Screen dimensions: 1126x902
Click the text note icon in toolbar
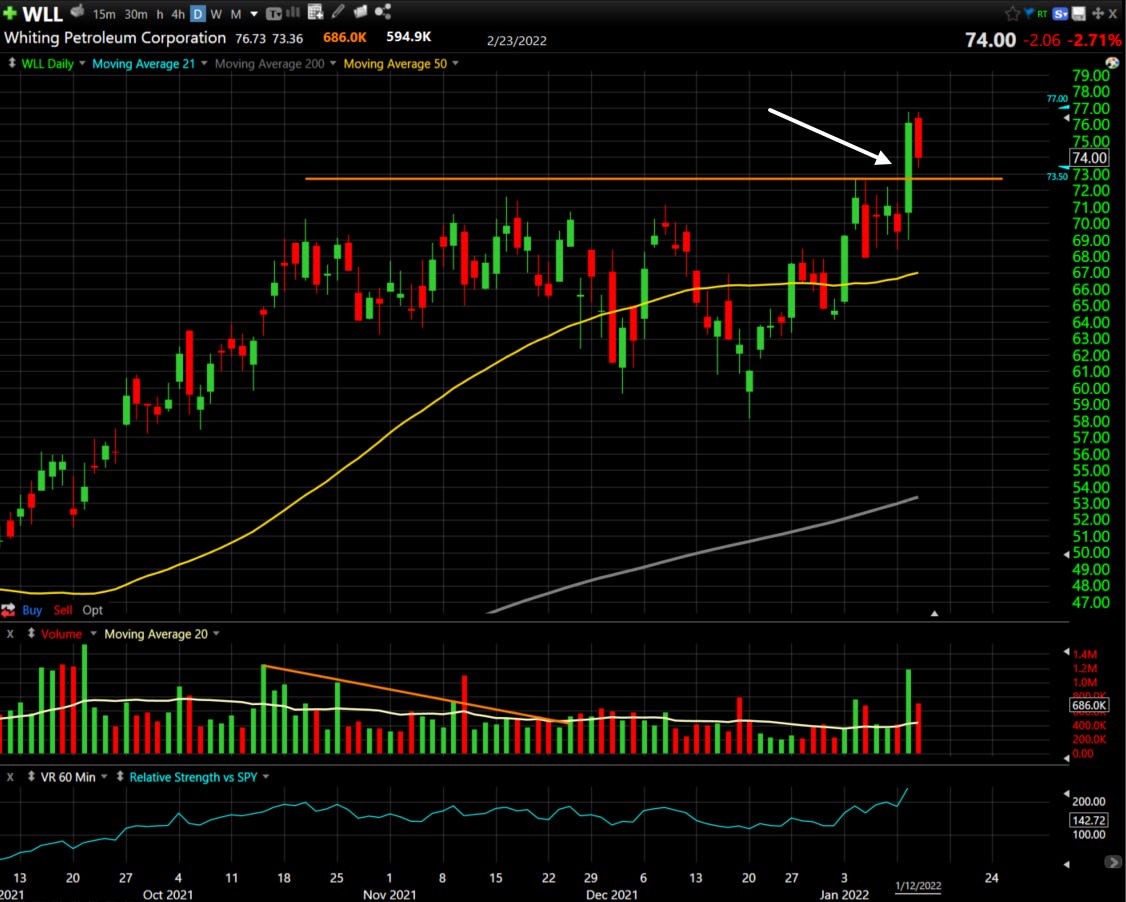click(274, 14)
